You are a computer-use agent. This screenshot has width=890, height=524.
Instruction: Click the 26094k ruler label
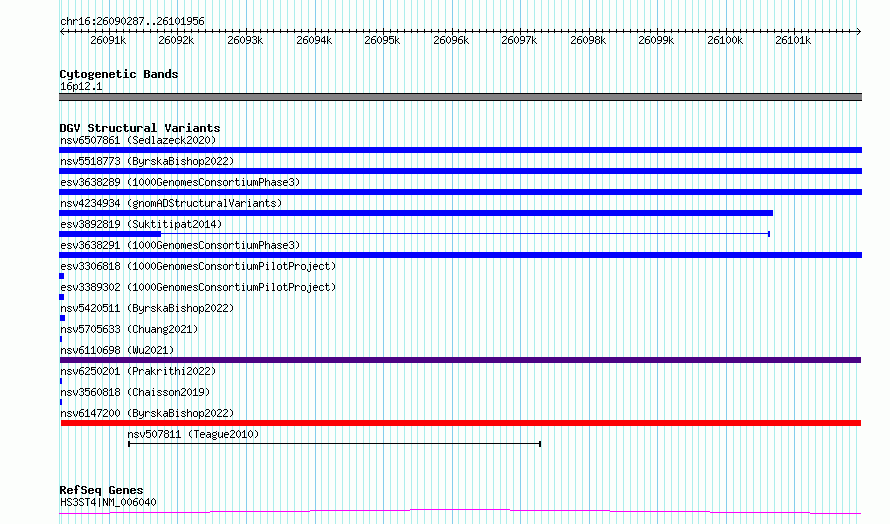tap(314, 40)
